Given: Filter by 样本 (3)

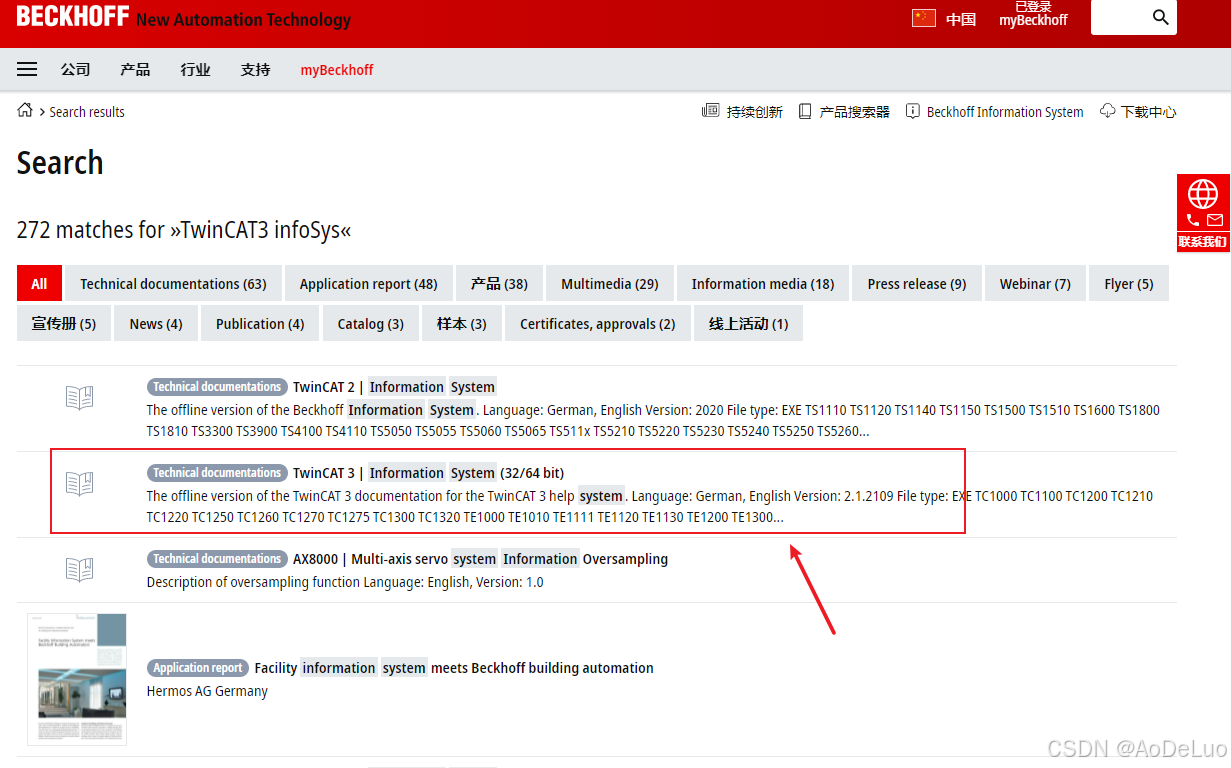Looking at the screenshot, I should 462,324.
